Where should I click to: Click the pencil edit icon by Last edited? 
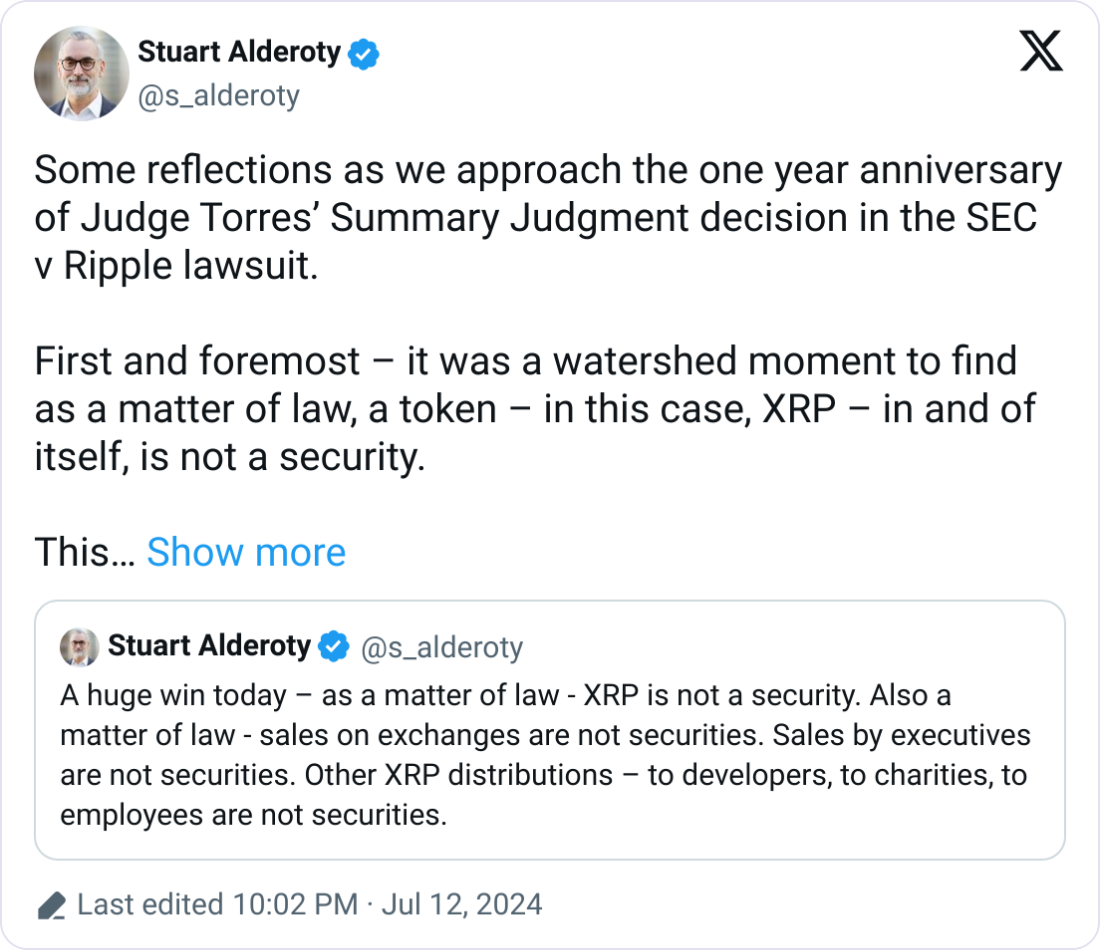click(x=51, y=906)
